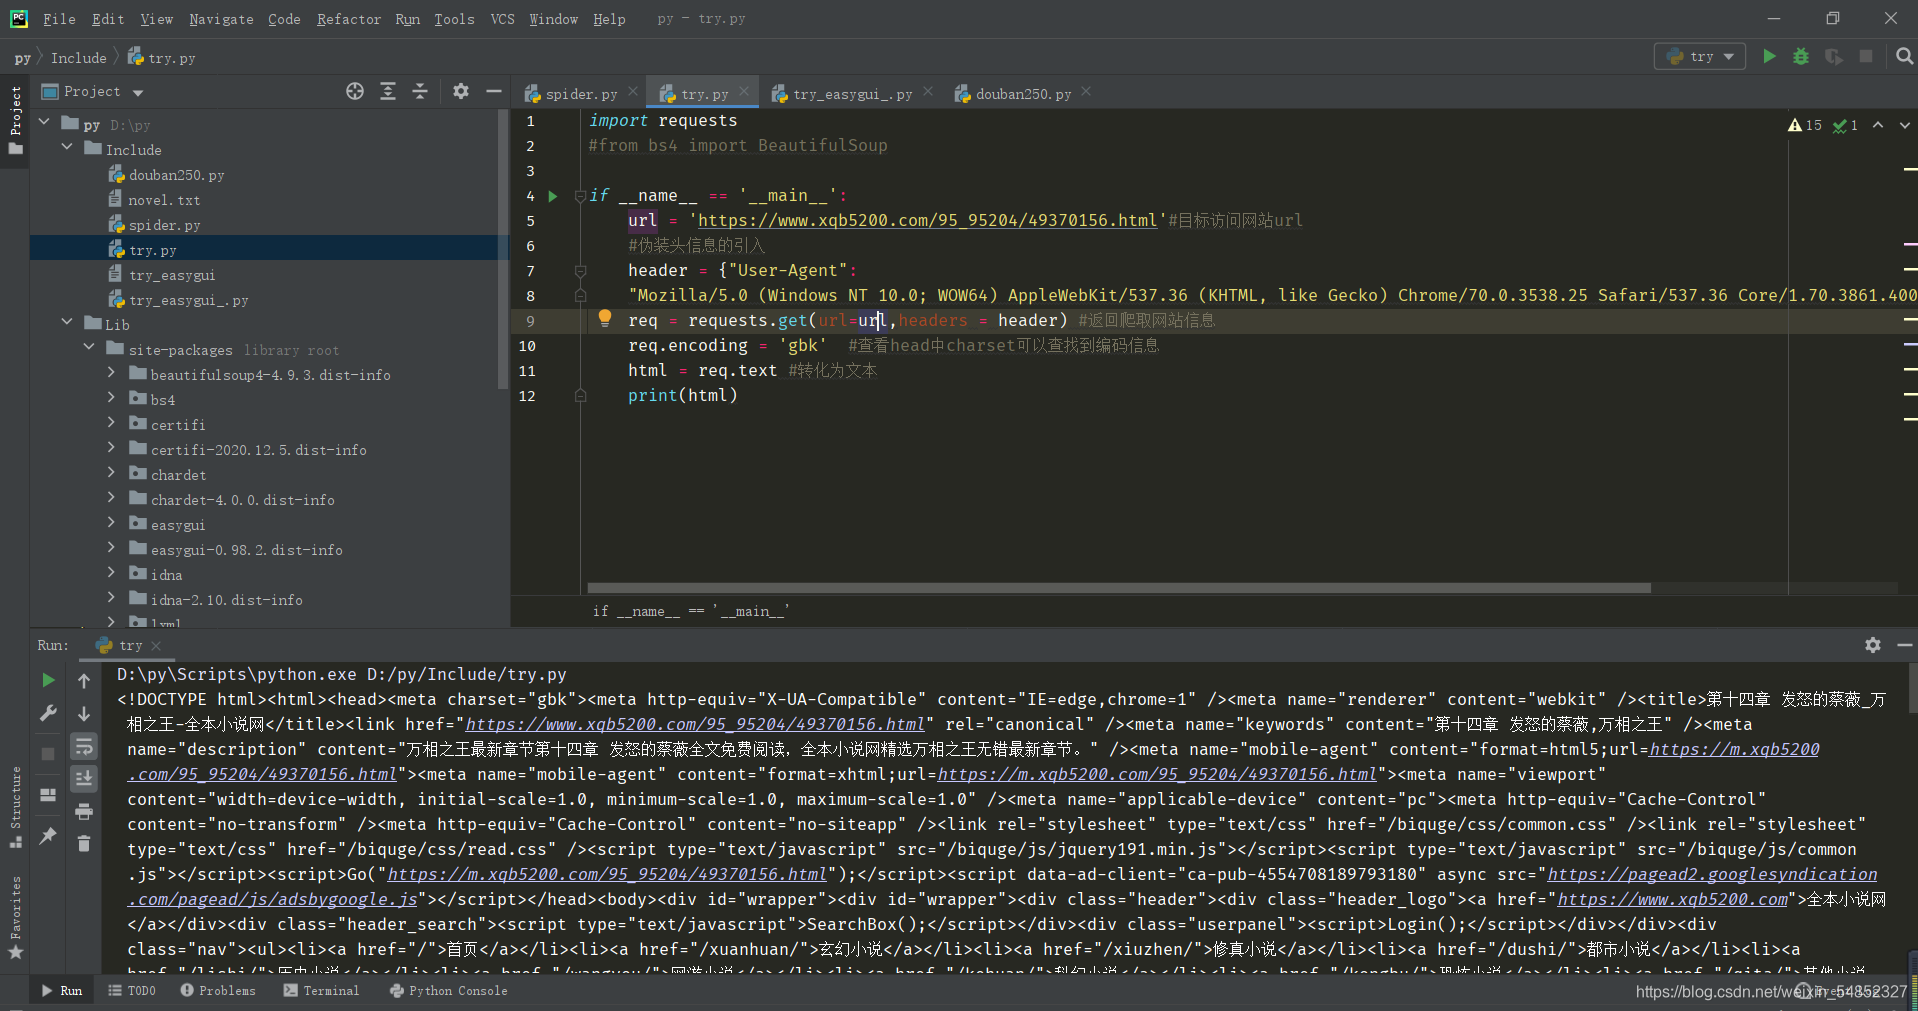This screenshot has height=1011, width=1918.
Task: Click the canonical xqb5200 link in output
Action: [695, 724]
